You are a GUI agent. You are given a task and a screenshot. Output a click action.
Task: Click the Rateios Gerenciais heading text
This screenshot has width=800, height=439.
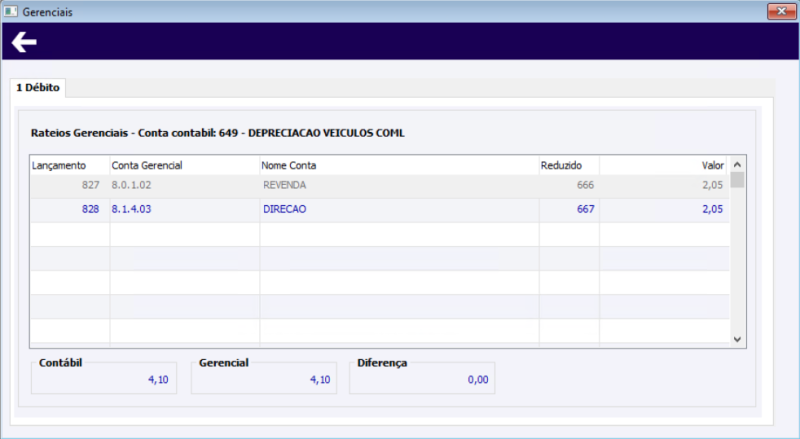pyautogui.click(x=217, y=133)
